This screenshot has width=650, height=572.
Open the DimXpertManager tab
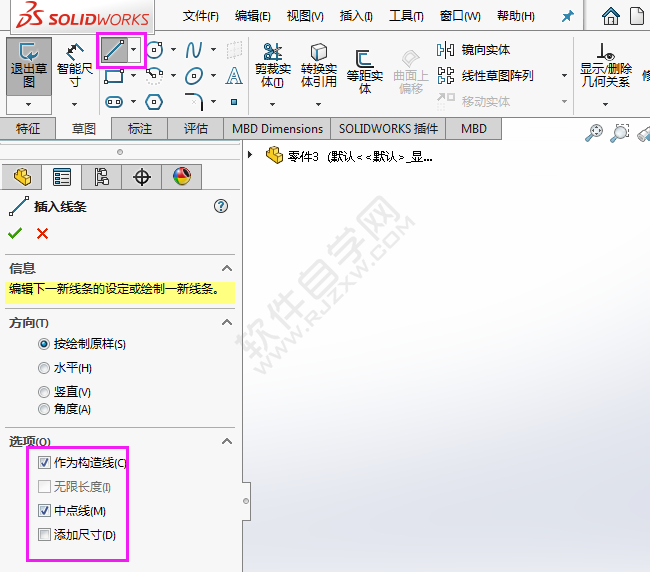[x=141, y=177]
